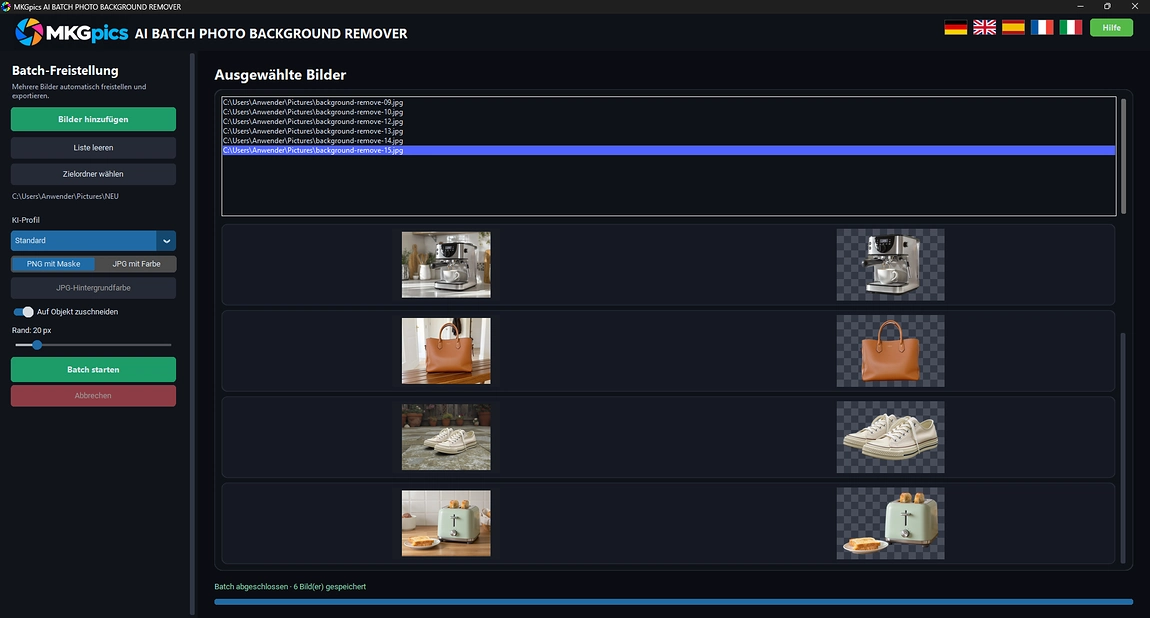
Task: Click the Rand margin slider handle
Action: [x=37, y=345]
